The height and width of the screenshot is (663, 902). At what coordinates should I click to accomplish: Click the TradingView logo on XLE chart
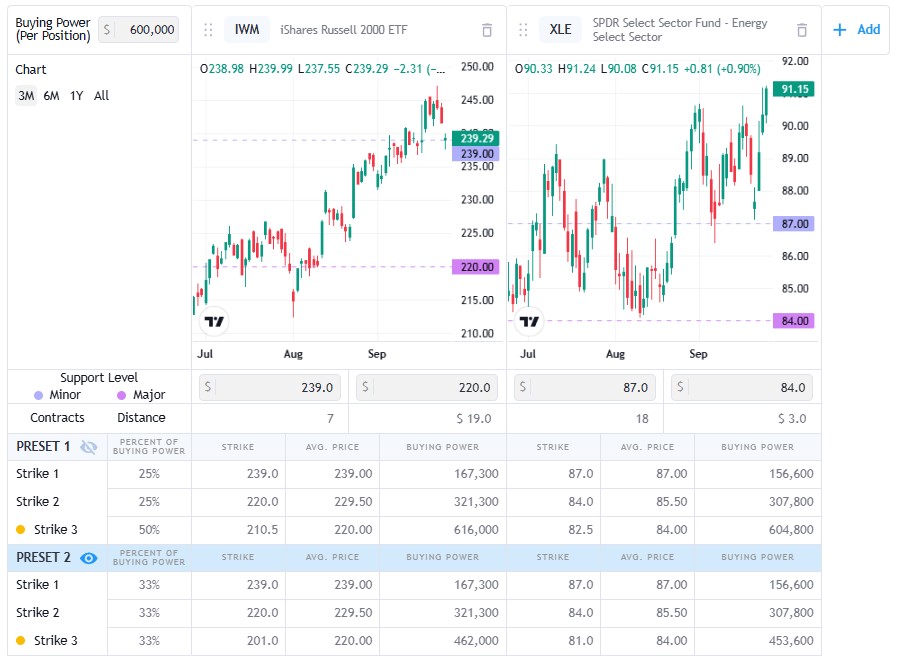click(x=529, y=322)
